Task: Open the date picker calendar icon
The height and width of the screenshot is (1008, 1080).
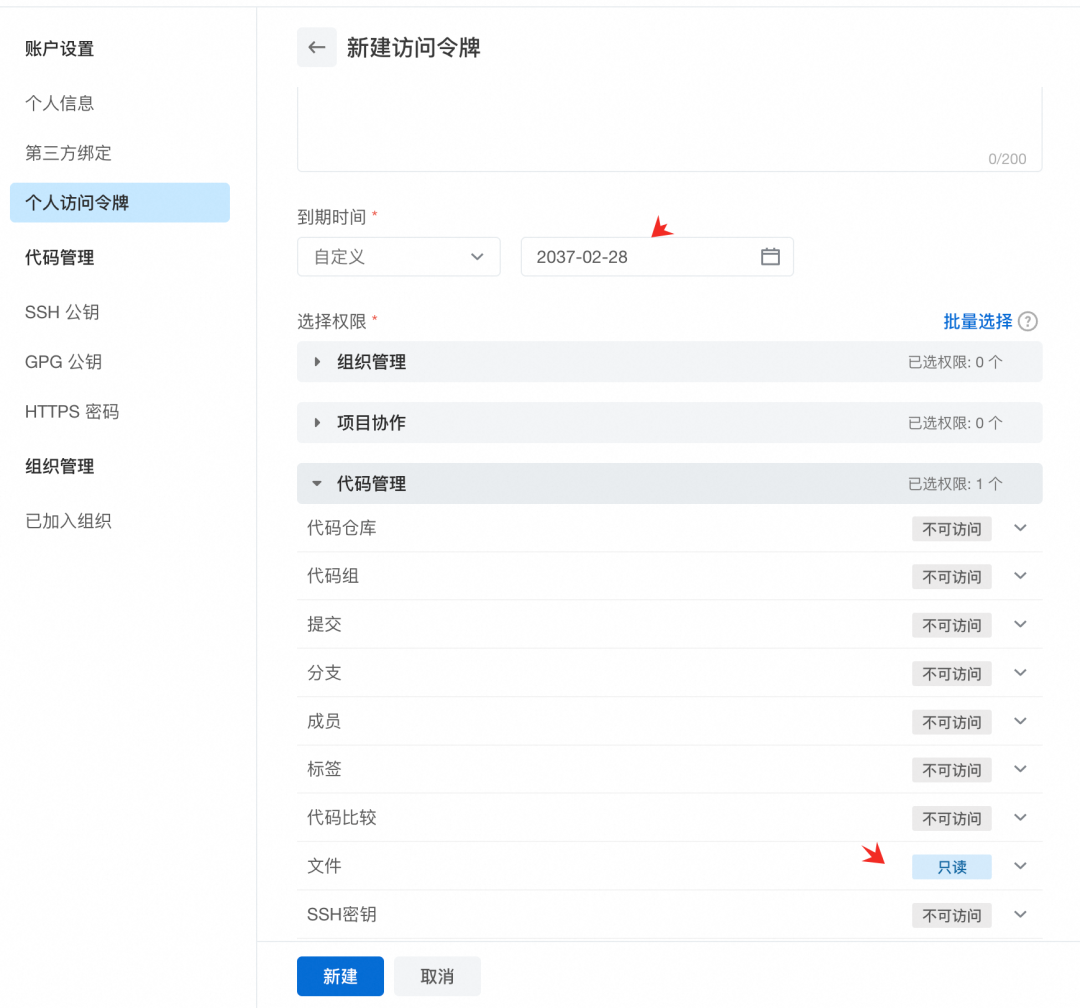Action: click(x=769, y=256)
